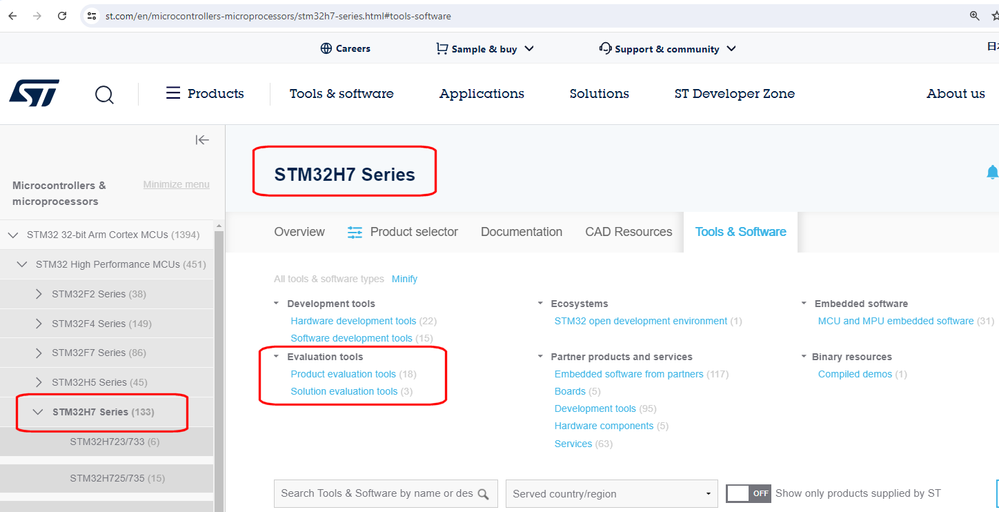Click the browser back arrow
The width and height of the screenshot is (999, 512).
pyautogui.click(x=12, y=16)
